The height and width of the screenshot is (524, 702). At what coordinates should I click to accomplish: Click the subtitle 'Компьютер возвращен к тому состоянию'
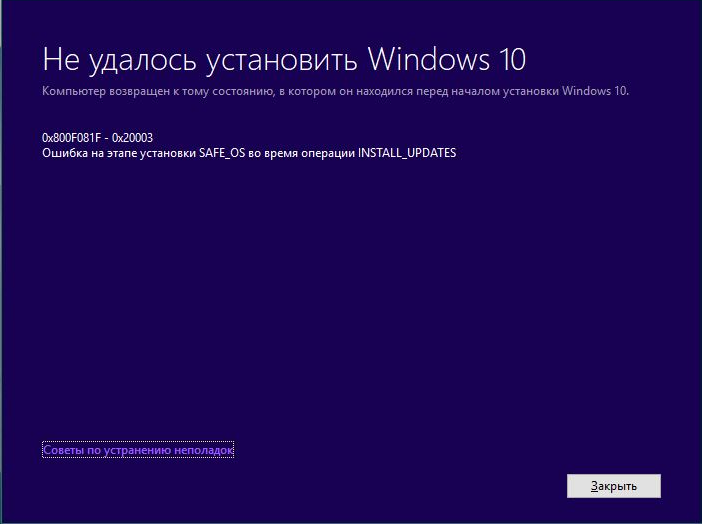click(158, 91)
